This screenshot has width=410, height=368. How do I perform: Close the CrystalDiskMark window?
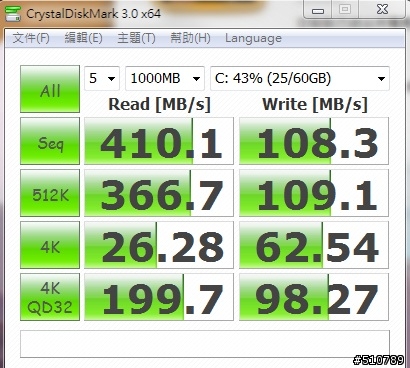click(382, 10)
